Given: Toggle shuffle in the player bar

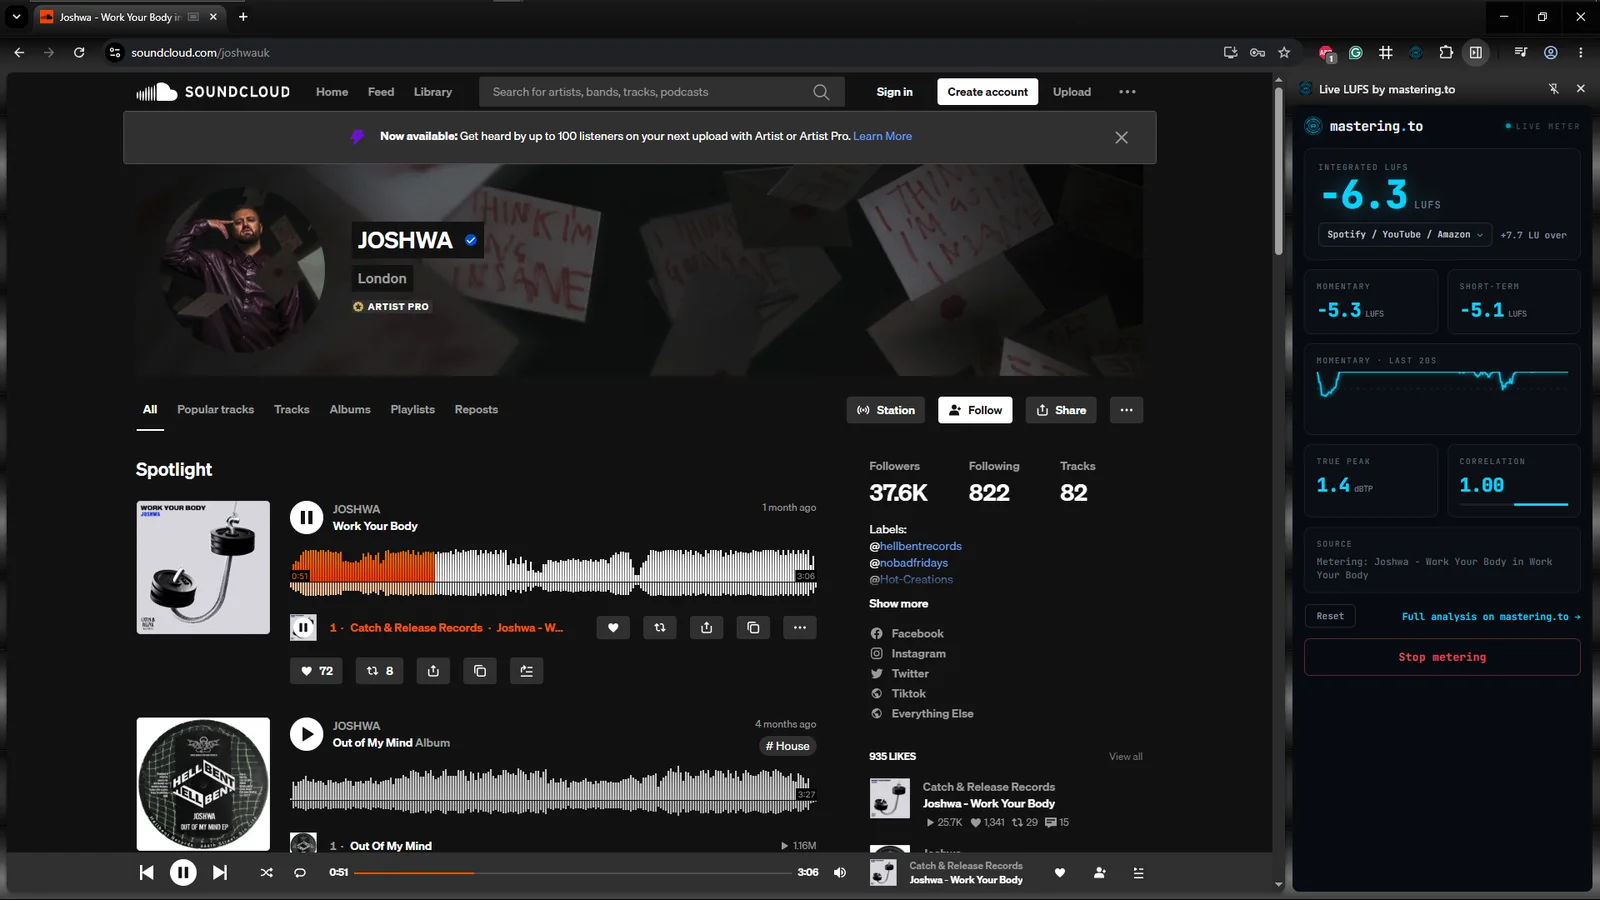Looking at the screenshot, I should tap(267, 873).
